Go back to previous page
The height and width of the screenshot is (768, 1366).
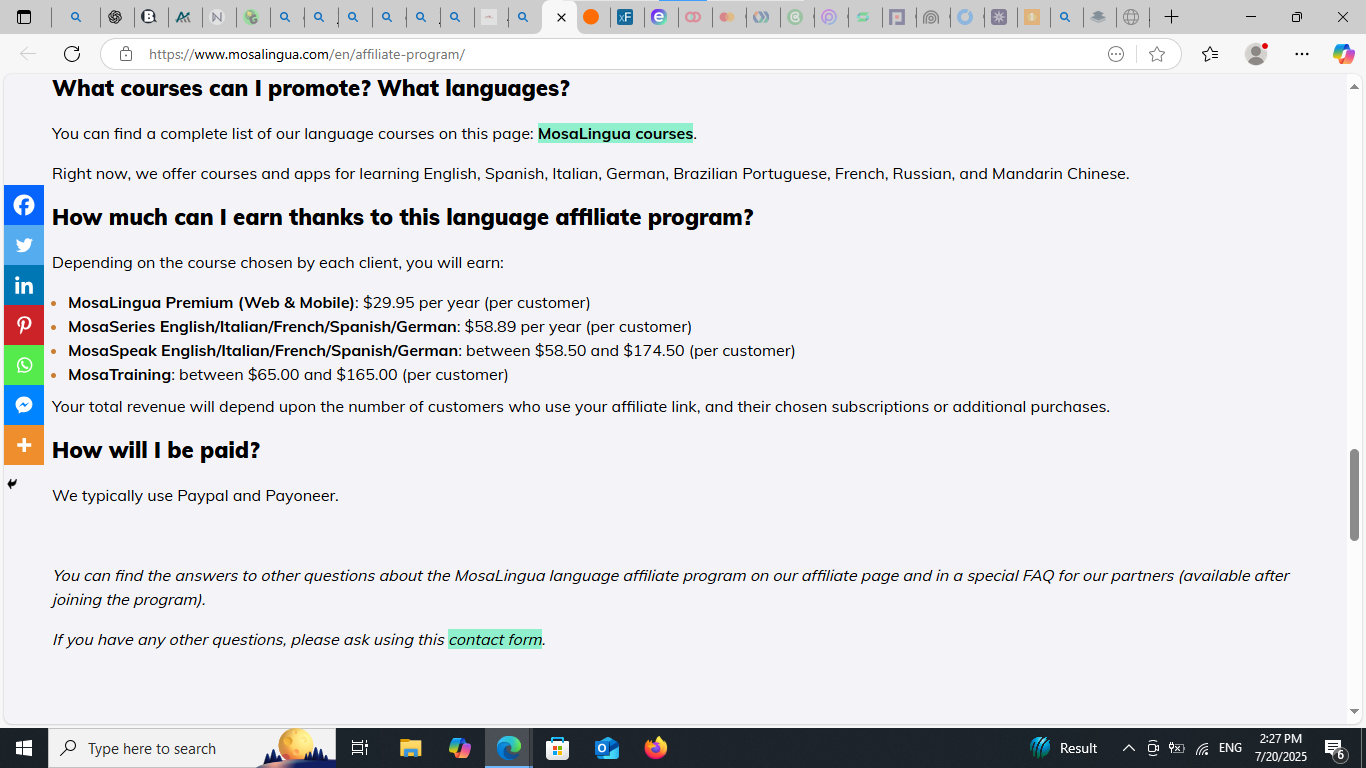pyautogui.click(x=28, y=54)
